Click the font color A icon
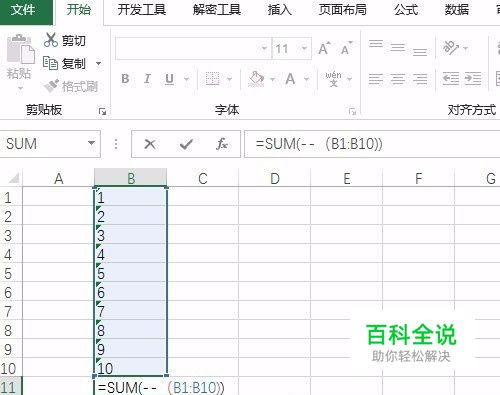The image size is (500, 395). [x=290, y=79]
